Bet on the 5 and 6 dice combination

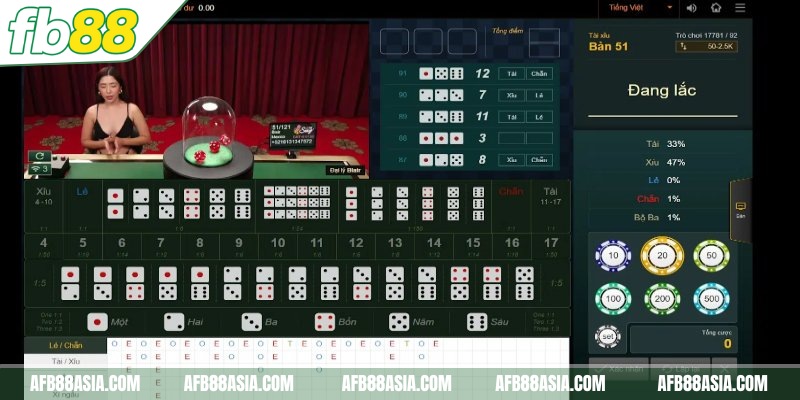tap(524, 283)
